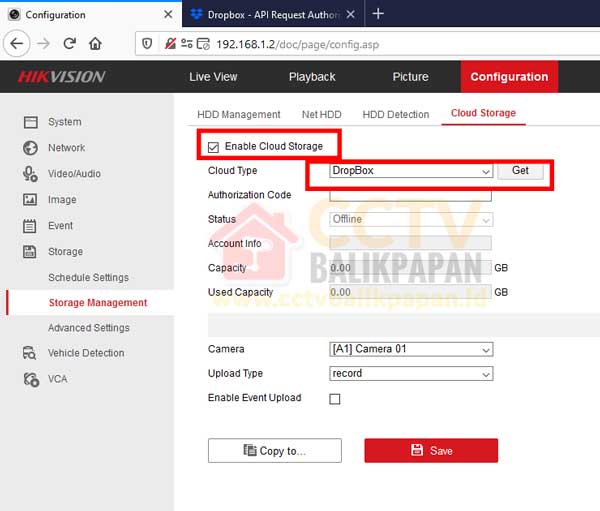Click the shield tracking protection icon

pos(147,44)
